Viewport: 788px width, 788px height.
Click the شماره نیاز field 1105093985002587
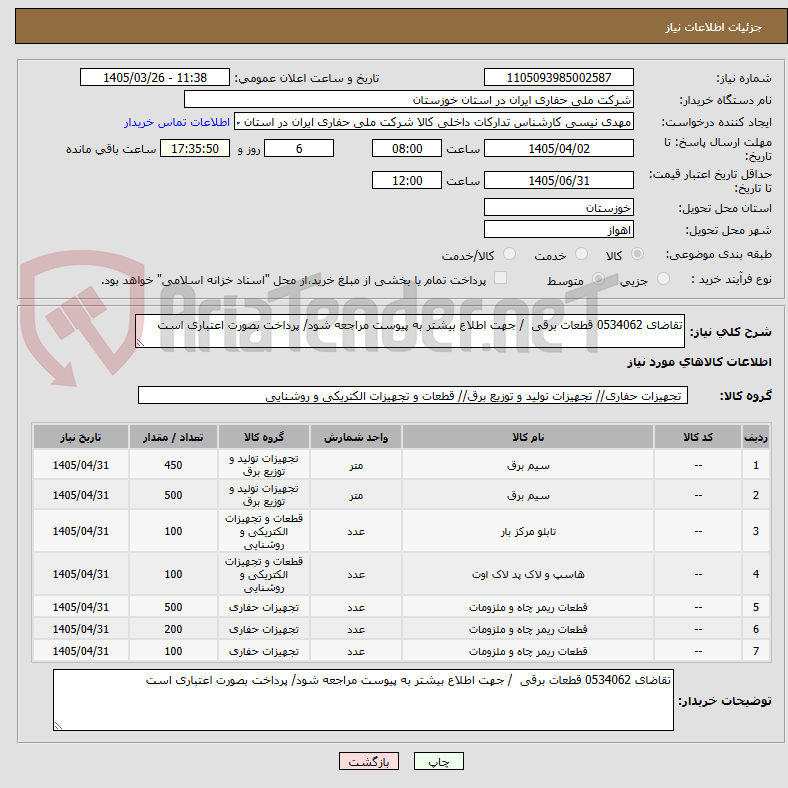pos(559,77)
